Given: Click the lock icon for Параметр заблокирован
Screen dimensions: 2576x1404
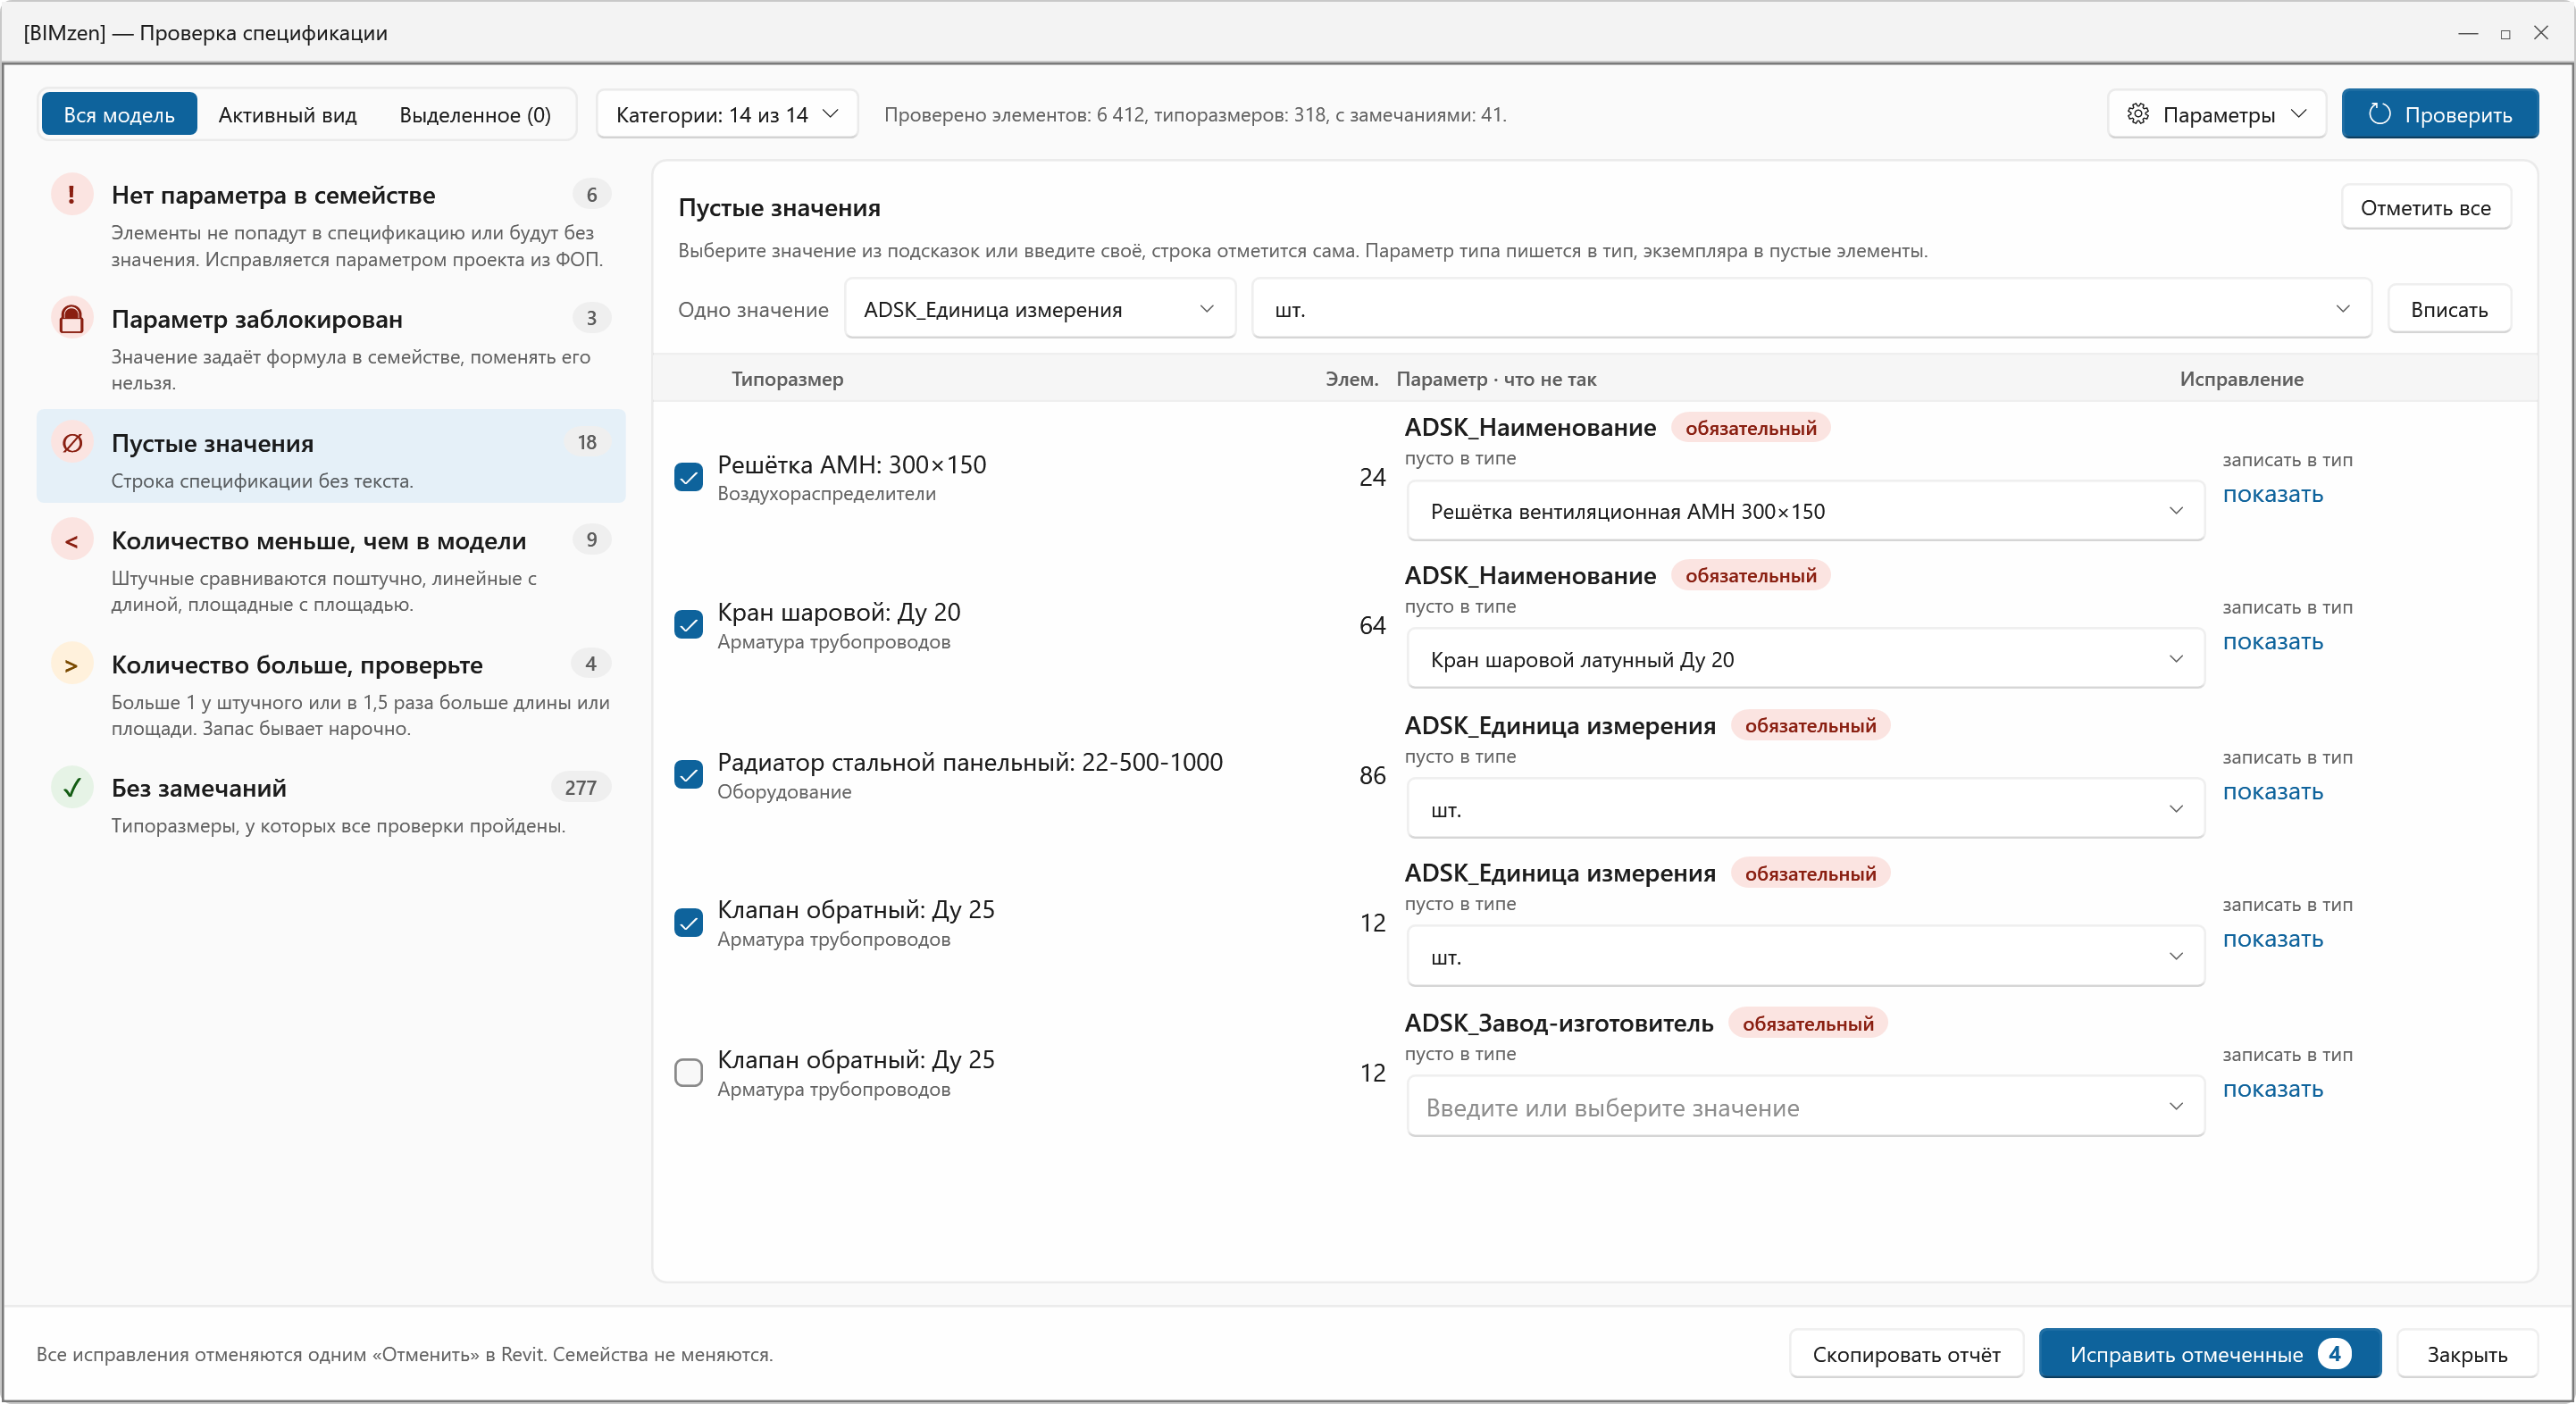Looking at the screenshot, I should [x=71, y=318].
